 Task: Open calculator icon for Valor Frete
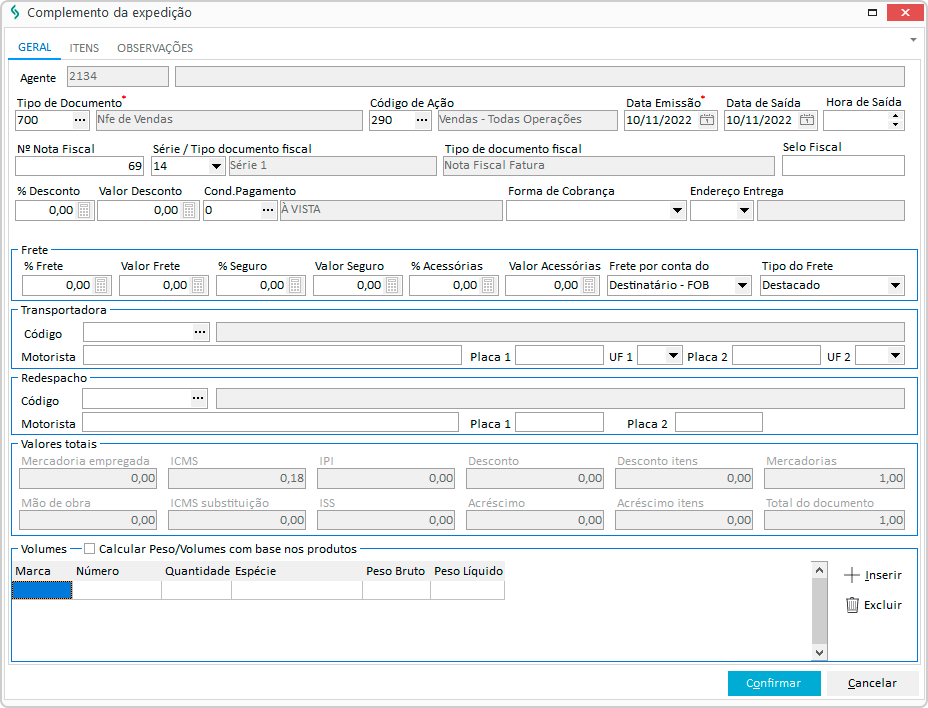coord(199,286)
